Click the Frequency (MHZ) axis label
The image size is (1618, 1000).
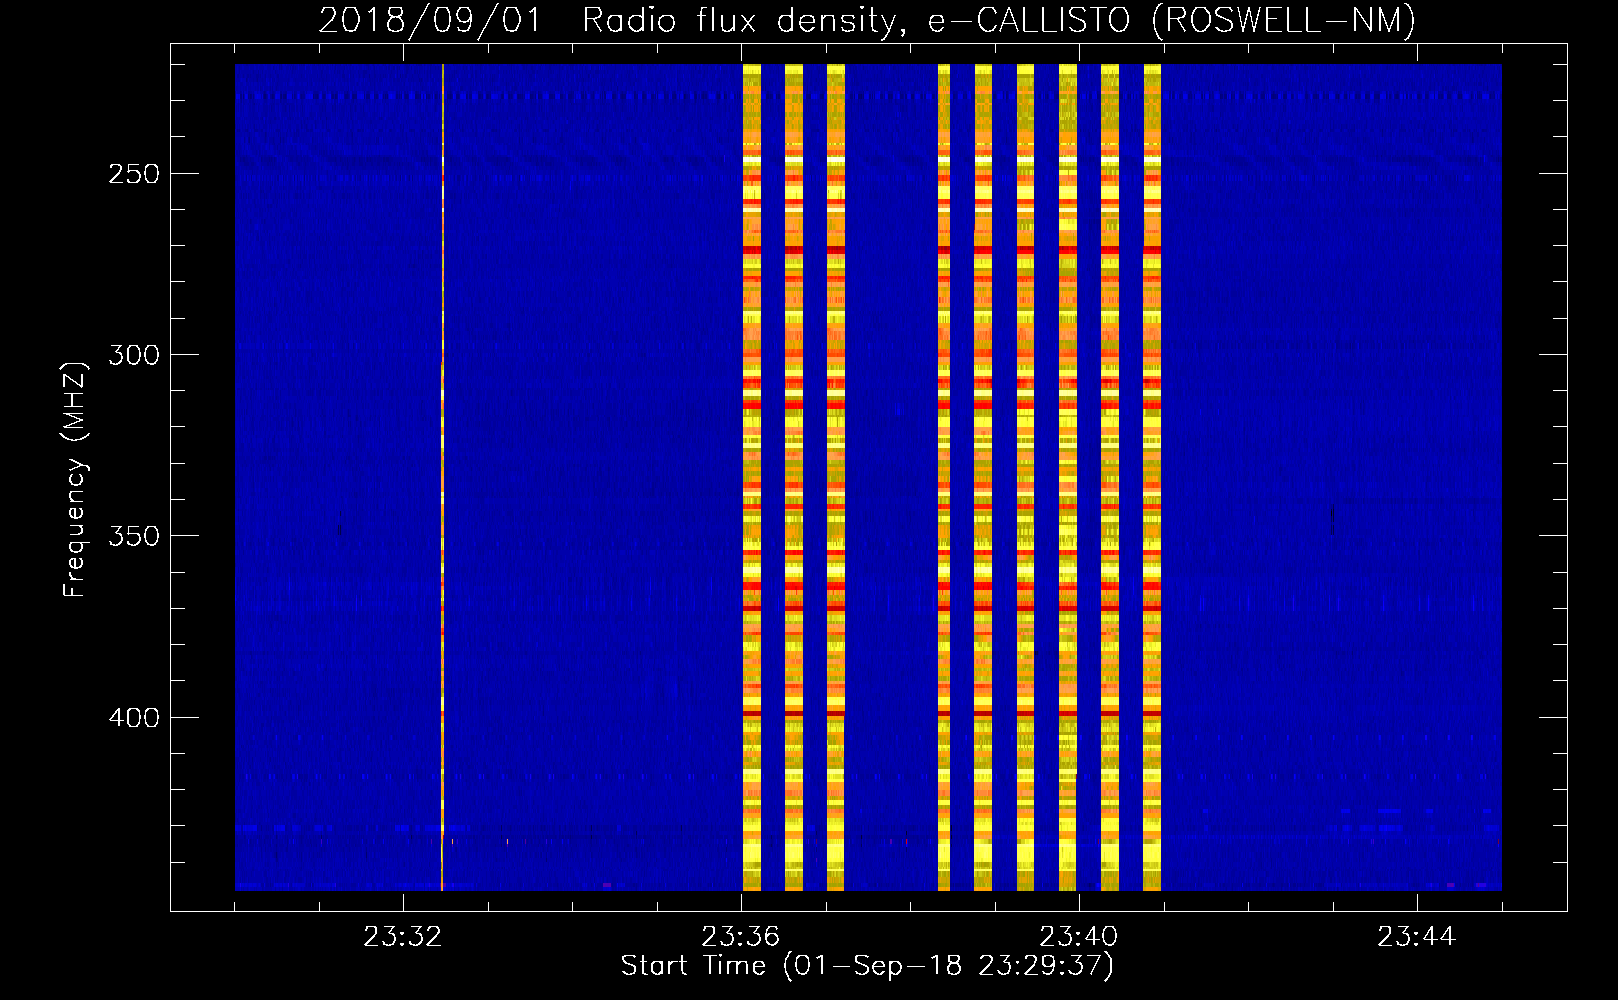click(x=75, y=479)
